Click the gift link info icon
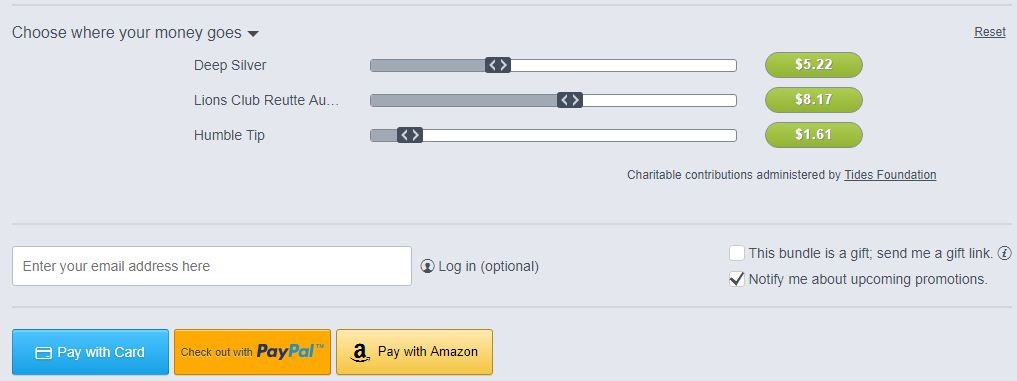 coord(1004,253)
